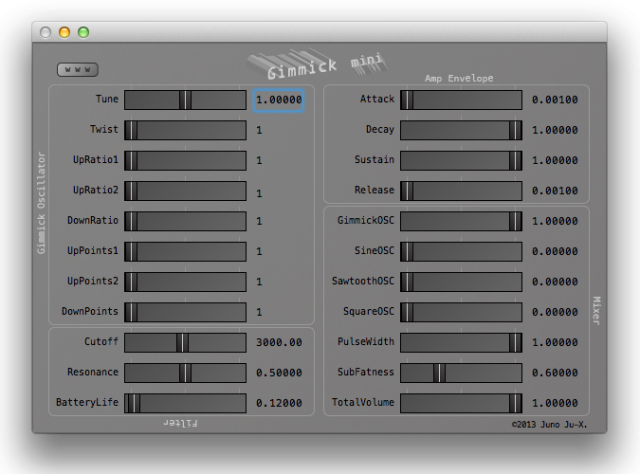Set the DownRatio slider

pyautogui.click(x=185, y=221)
